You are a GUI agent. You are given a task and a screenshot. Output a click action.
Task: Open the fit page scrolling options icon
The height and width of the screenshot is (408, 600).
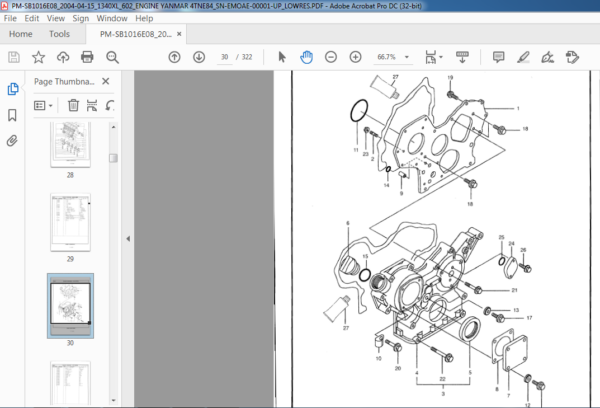[x=434, y=57]
